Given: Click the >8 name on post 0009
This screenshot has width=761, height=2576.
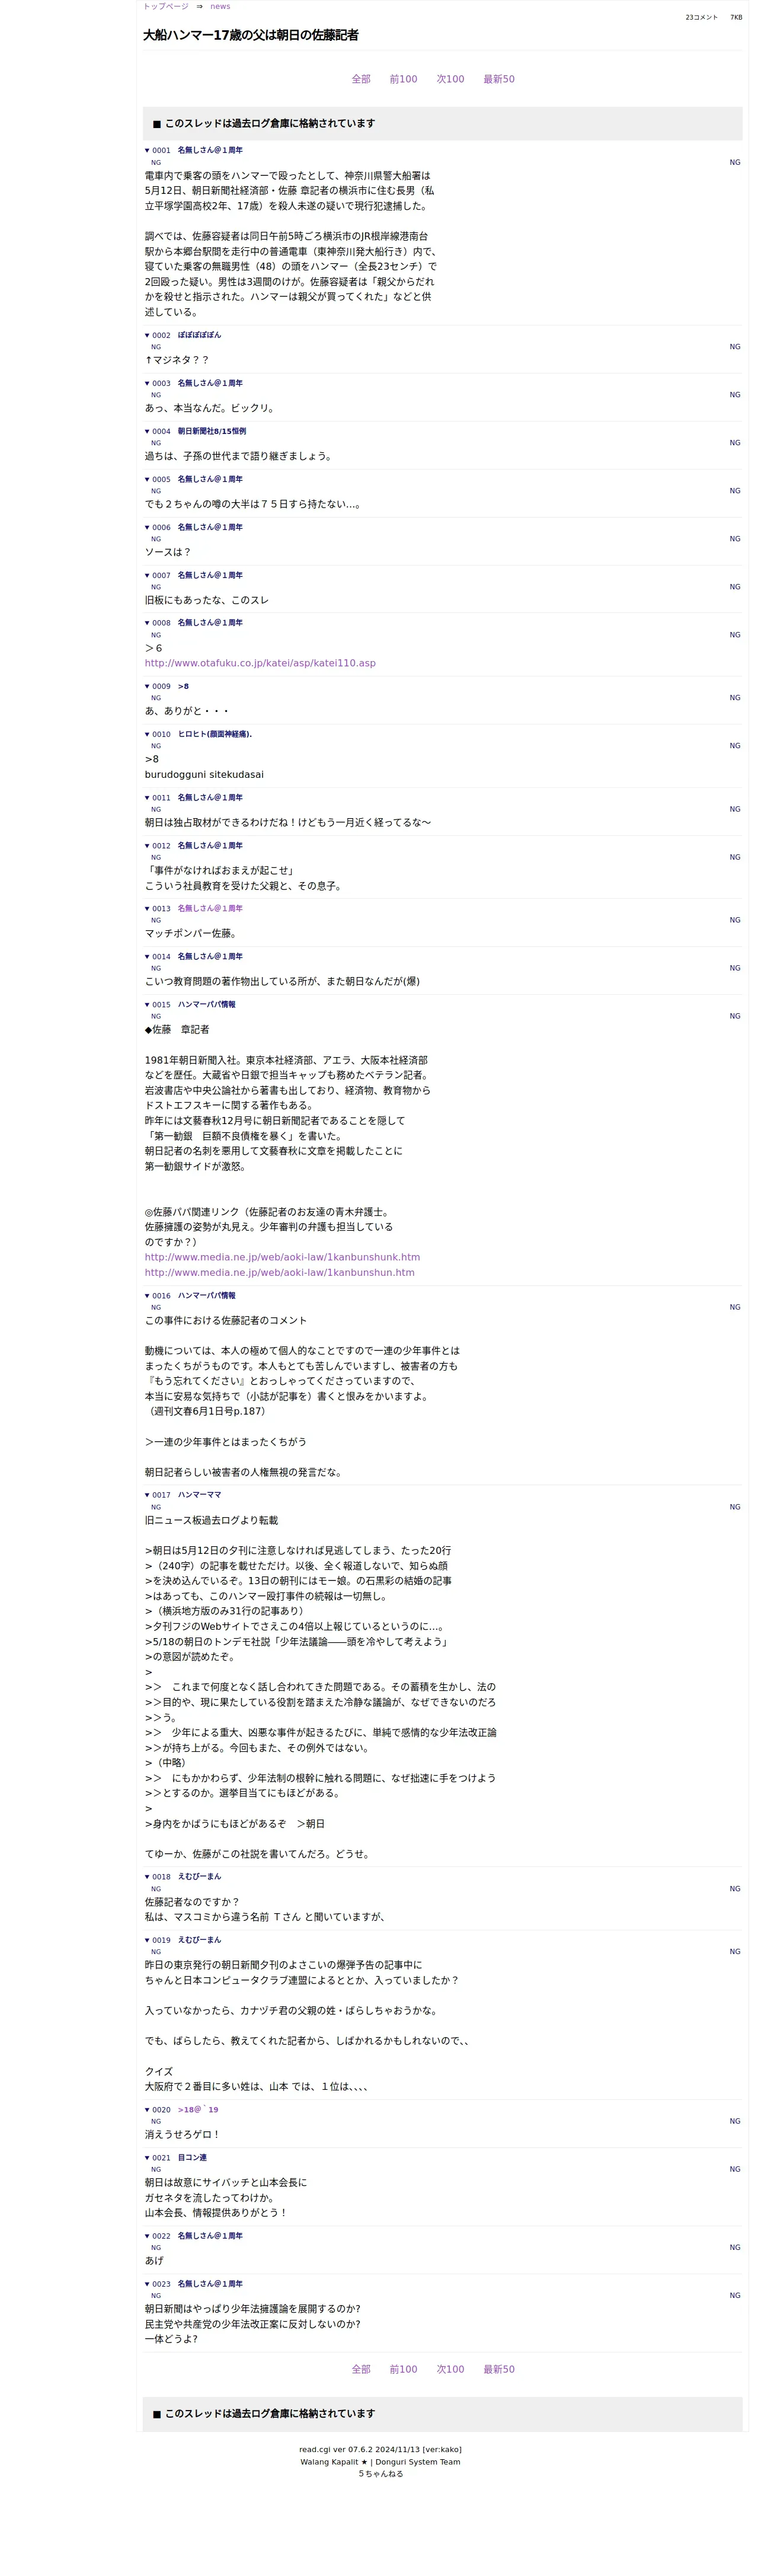Looking at the screenshot, I should (183, 686).
